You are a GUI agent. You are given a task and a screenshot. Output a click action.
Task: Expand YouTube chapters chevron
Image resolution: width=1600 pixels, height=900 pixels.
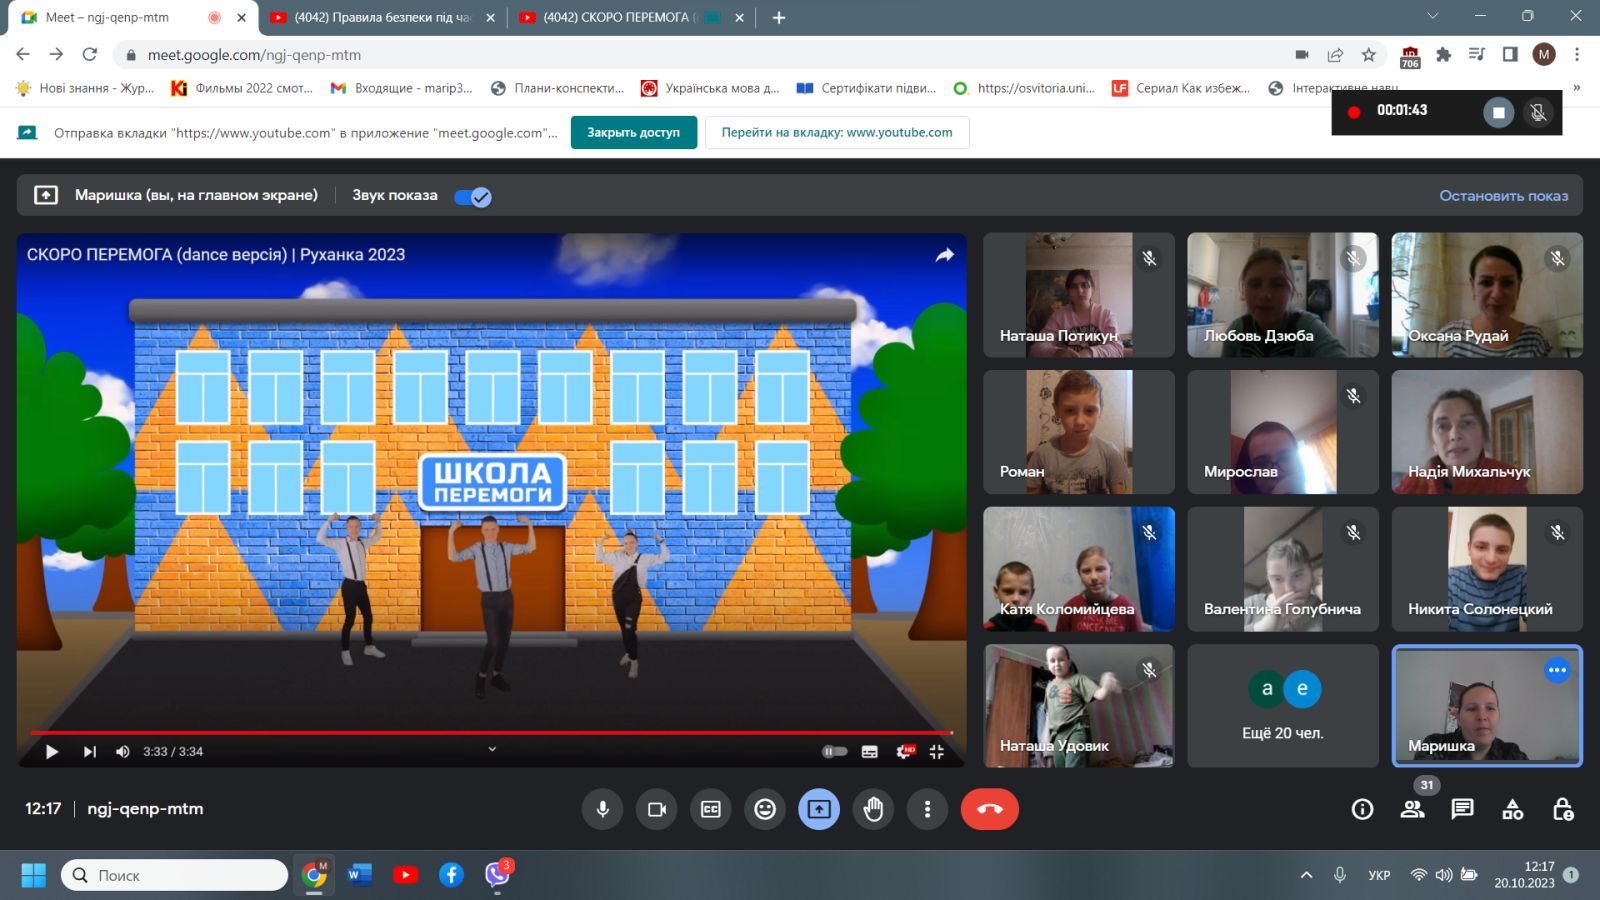(x=492, y=749)
